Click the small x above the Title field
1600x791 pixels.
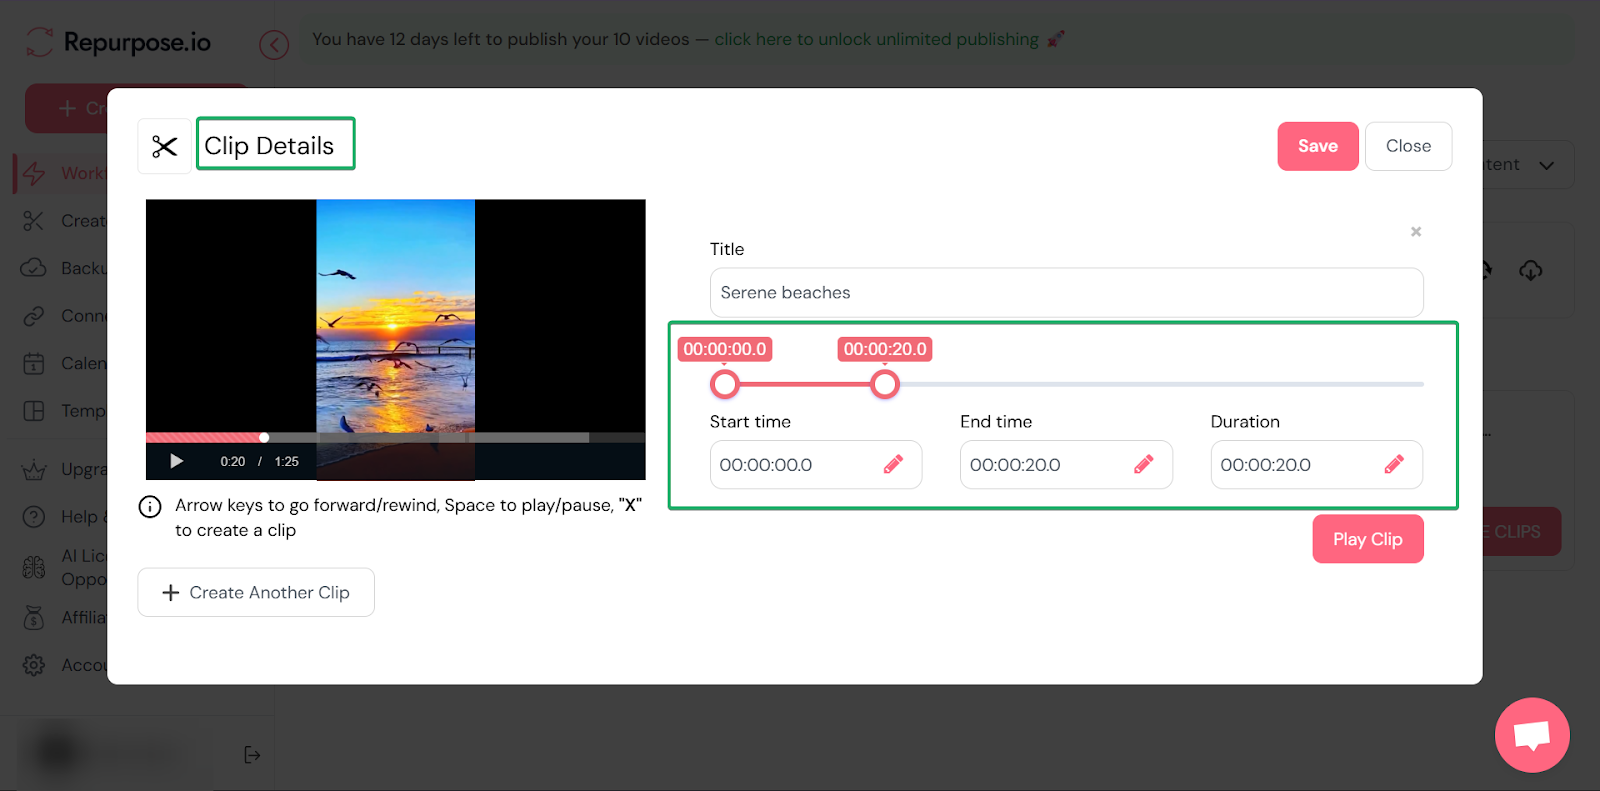(1416, 231)
